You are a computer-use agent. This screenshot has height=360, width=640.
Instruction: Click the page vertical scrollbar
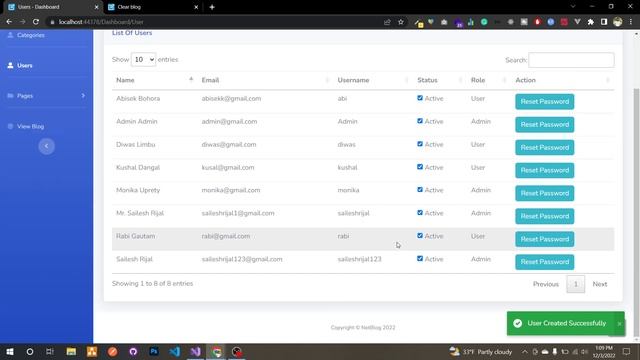tap(636, 212)
